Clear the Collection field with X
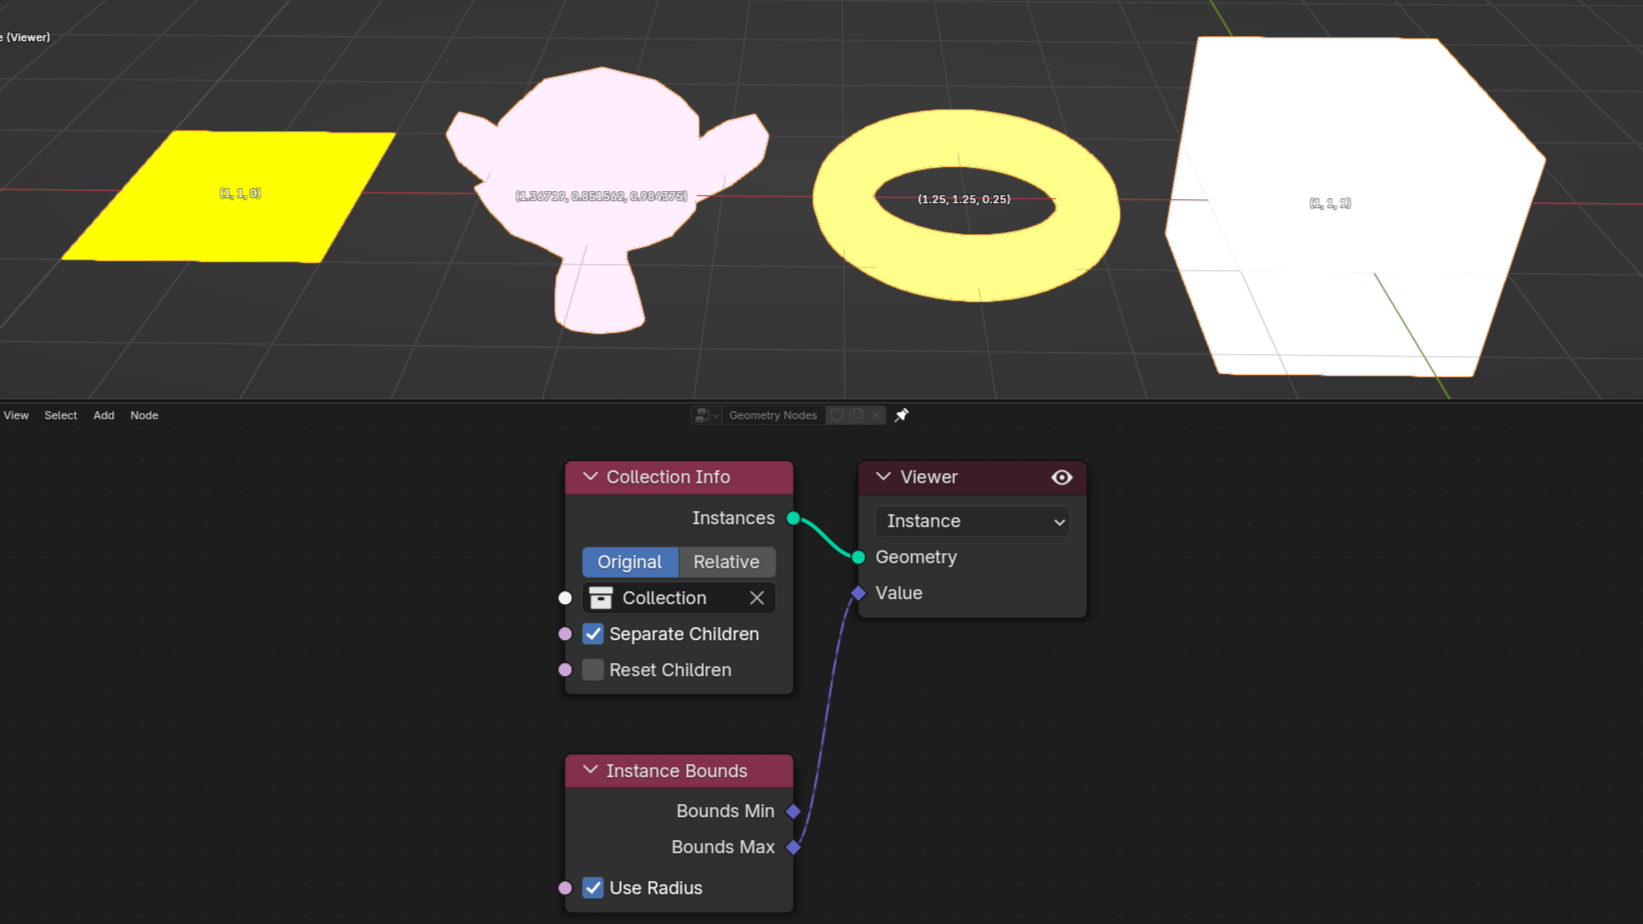This screenshot has height=924, width=1643. [756, 598]
